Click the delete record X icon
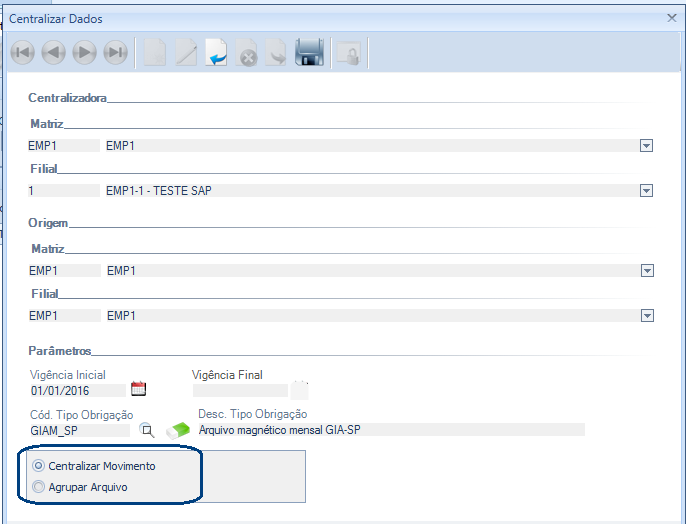The image size is (686, 524). tap(247, 52)
